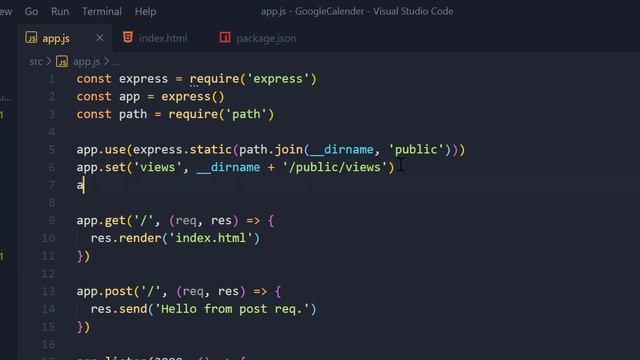Screen dimensions: 640x360
Task: Select the src breadcrumb
Action: 36,62
